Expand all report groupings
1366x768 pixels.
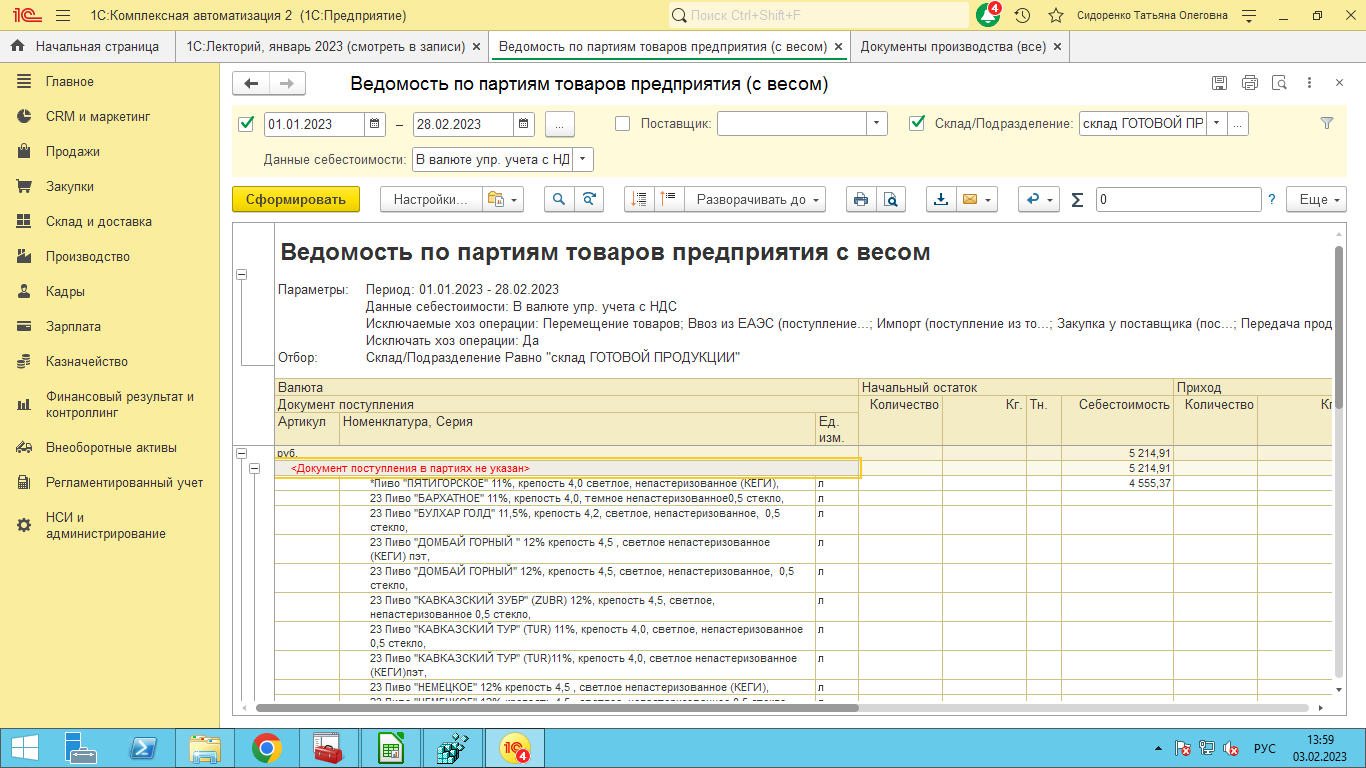coord(669,199)
